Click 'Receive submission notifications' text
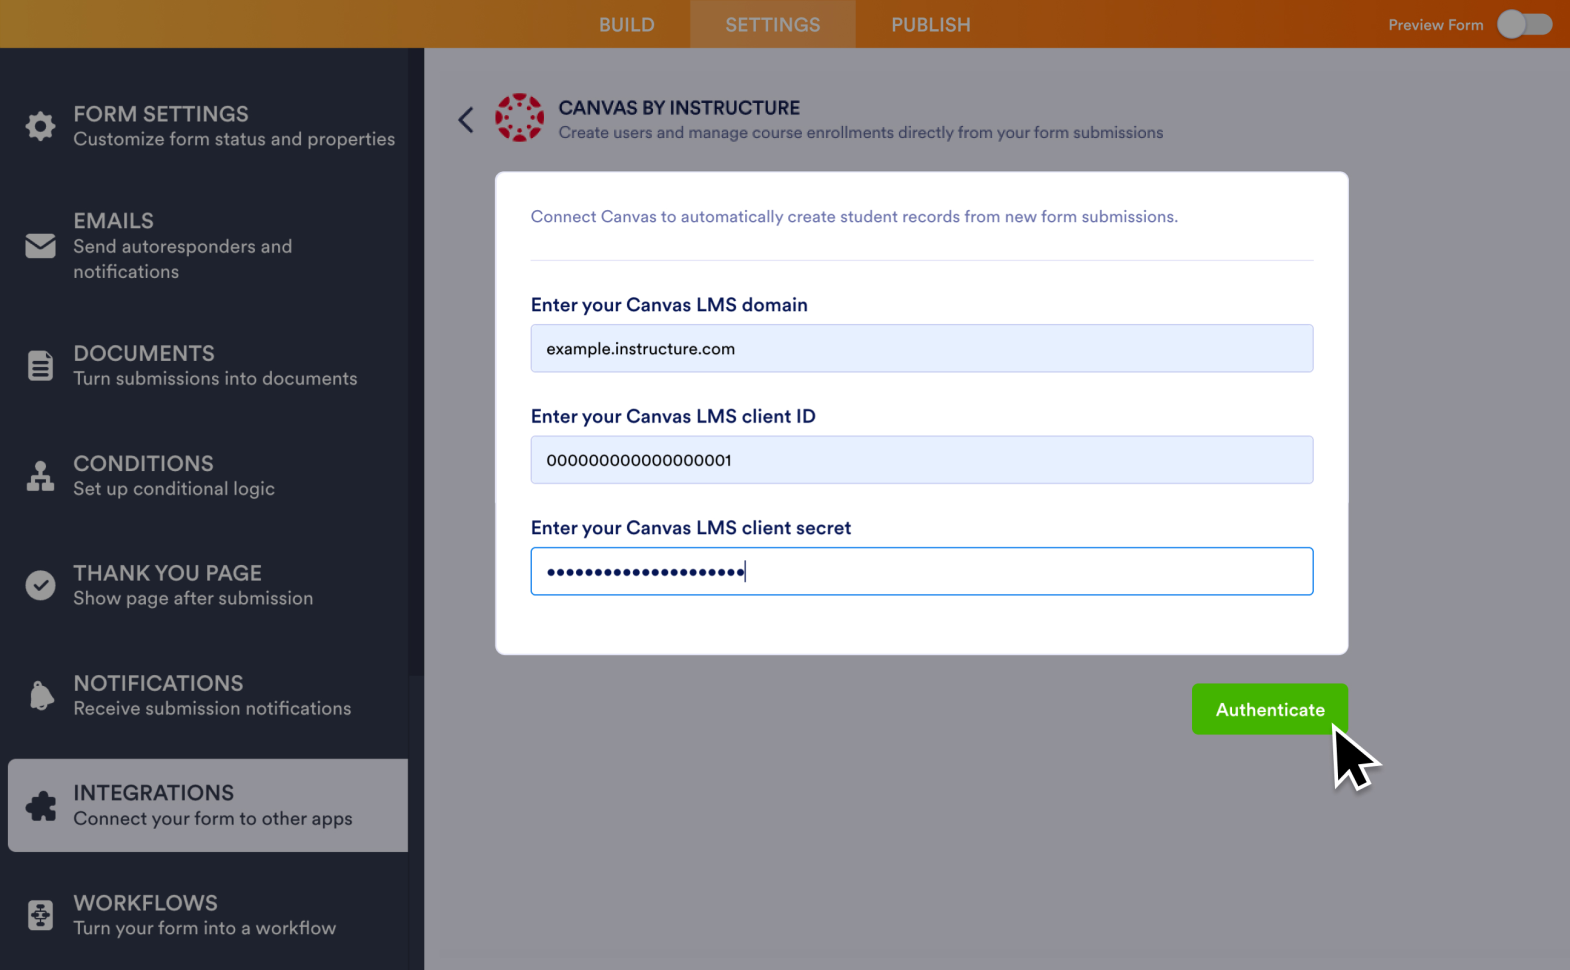This screenshot has width=1570, height=970. 212,709
